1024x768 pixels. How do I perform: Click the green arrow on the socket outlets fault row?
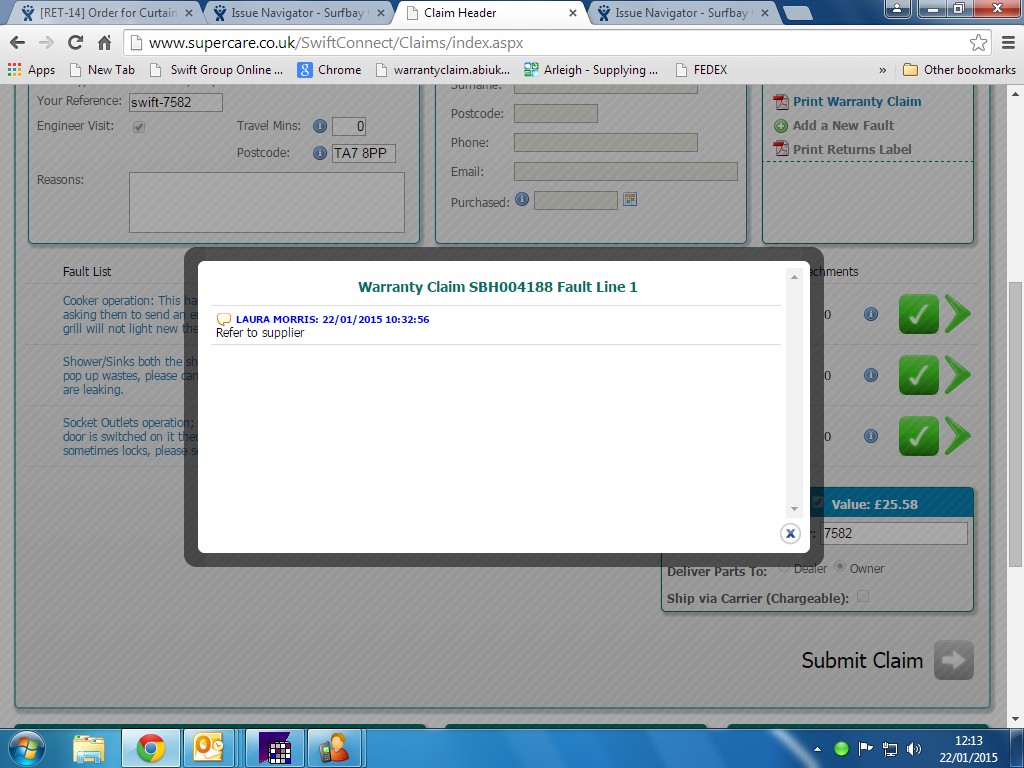(x=957, y=437)
